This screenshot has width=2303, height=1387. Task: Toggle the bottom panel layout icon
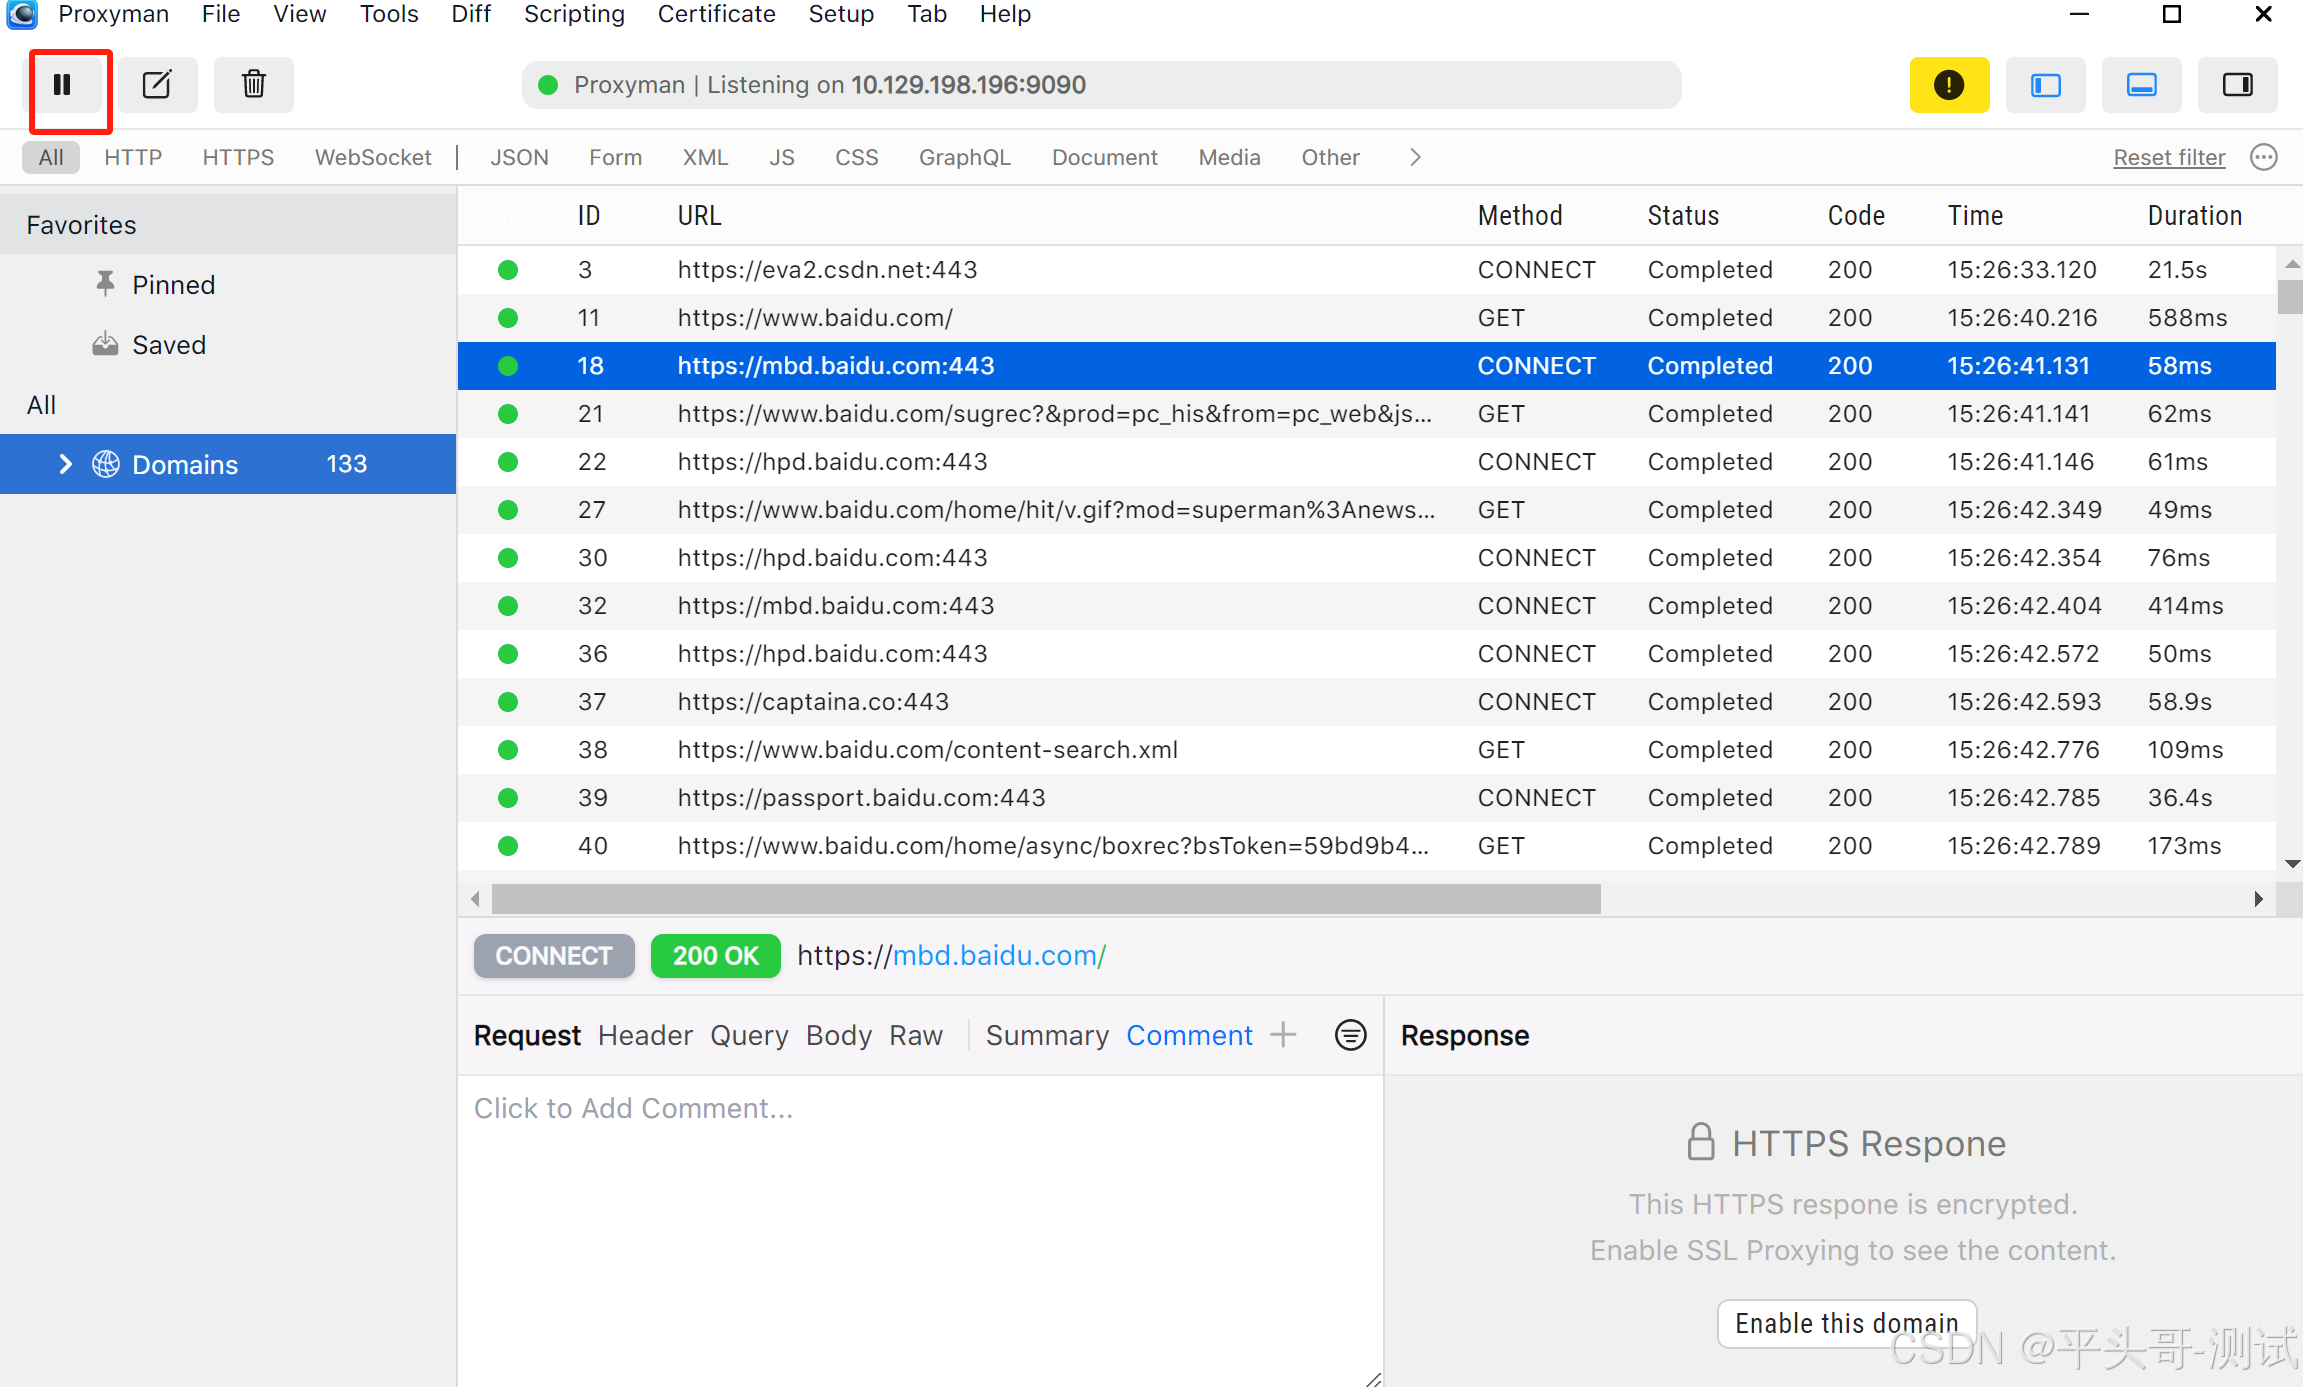pyautogui.click(x=2141, y=85)
